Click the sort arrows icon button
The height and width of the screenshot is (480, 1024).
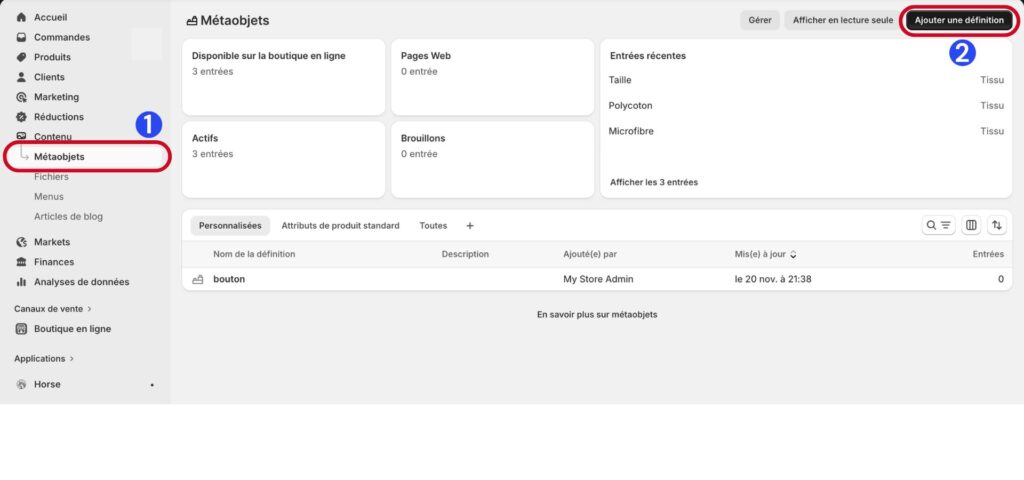pos(997,225)
